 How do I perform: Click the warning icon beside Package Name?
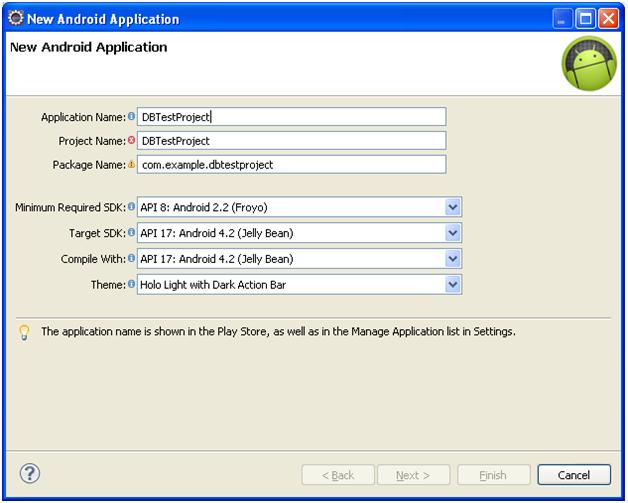[131, 164]
